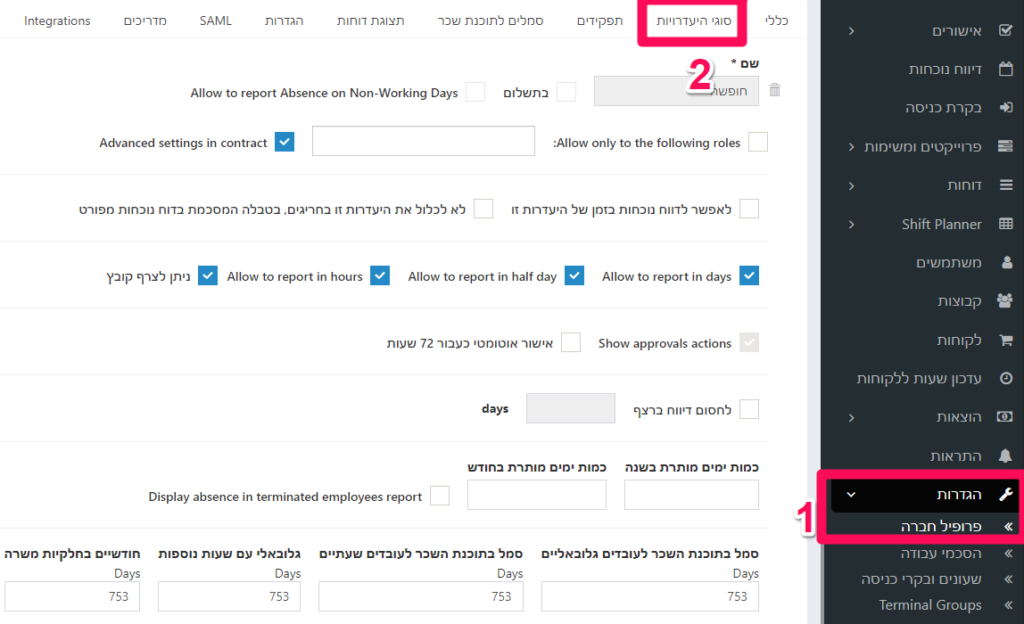Click the bell icon beside התראות
Image resolution: width=1024 pixels, height=624 pixels.
1006,456
